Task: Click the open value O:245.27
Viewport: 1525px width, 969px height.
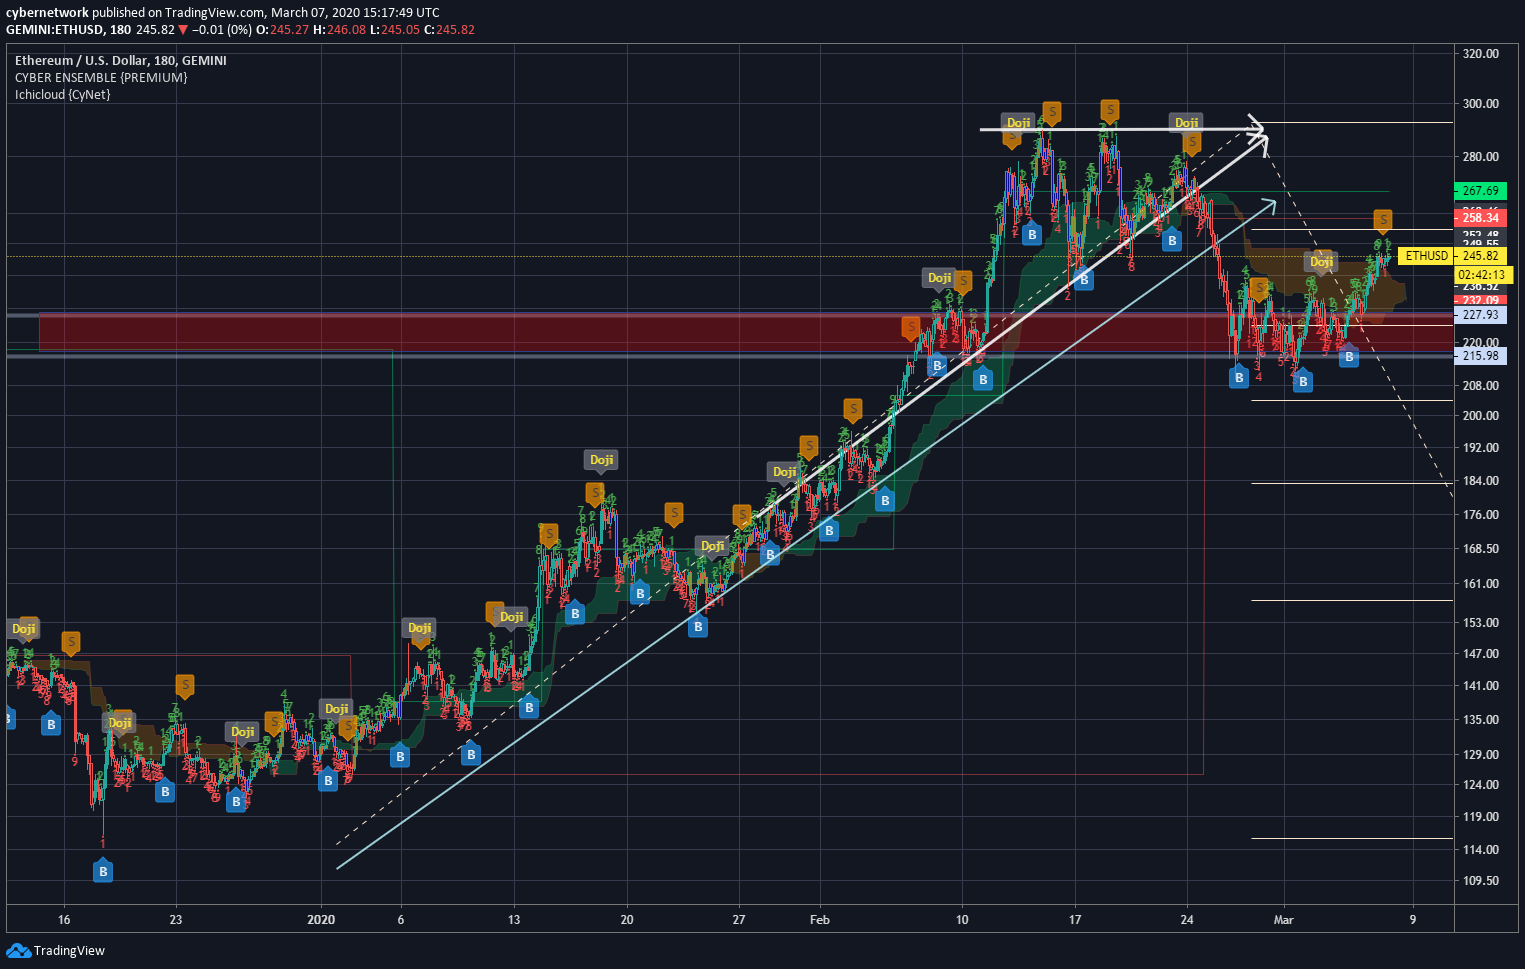Action: (x=282, y=30)
